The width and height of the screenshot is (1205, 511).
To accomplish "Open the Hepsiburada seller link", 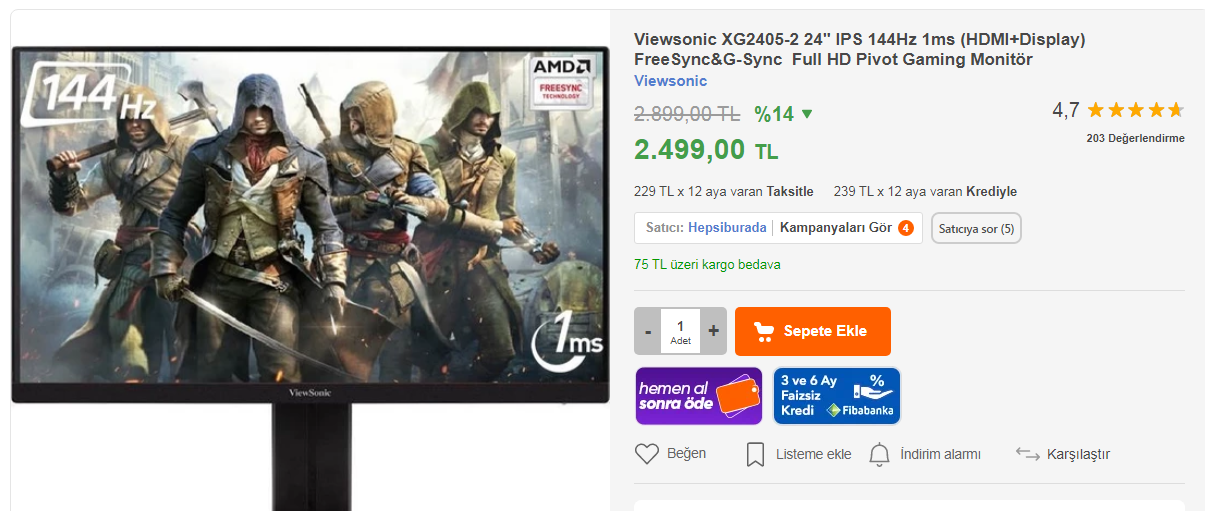I will 727,228.
